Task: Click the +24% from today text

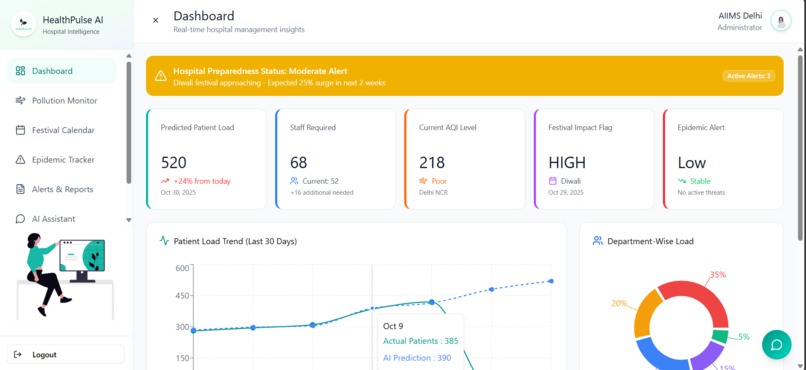Action: click(x=202, y=181)
